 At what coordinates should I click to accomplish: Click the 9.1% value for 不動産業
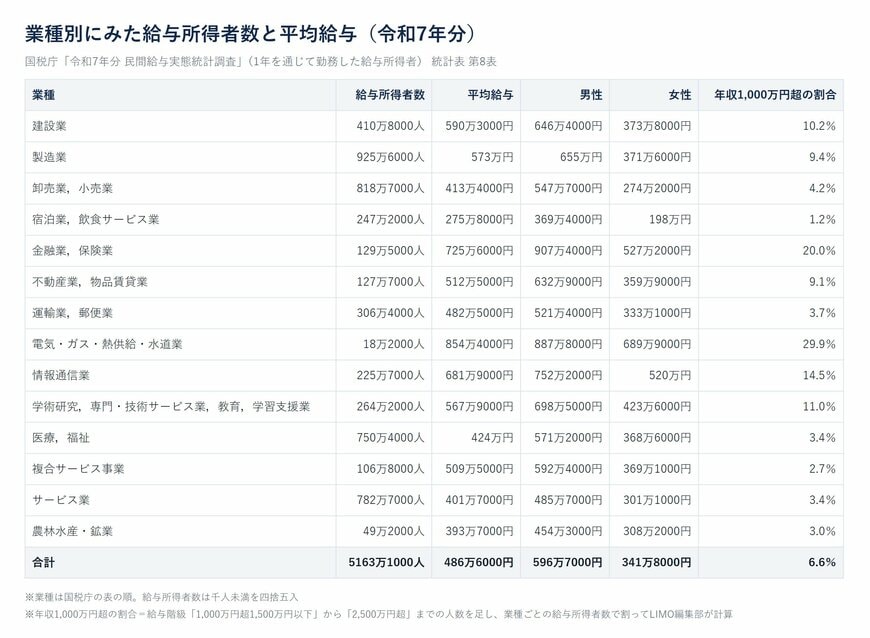click(x=822, y=282)
